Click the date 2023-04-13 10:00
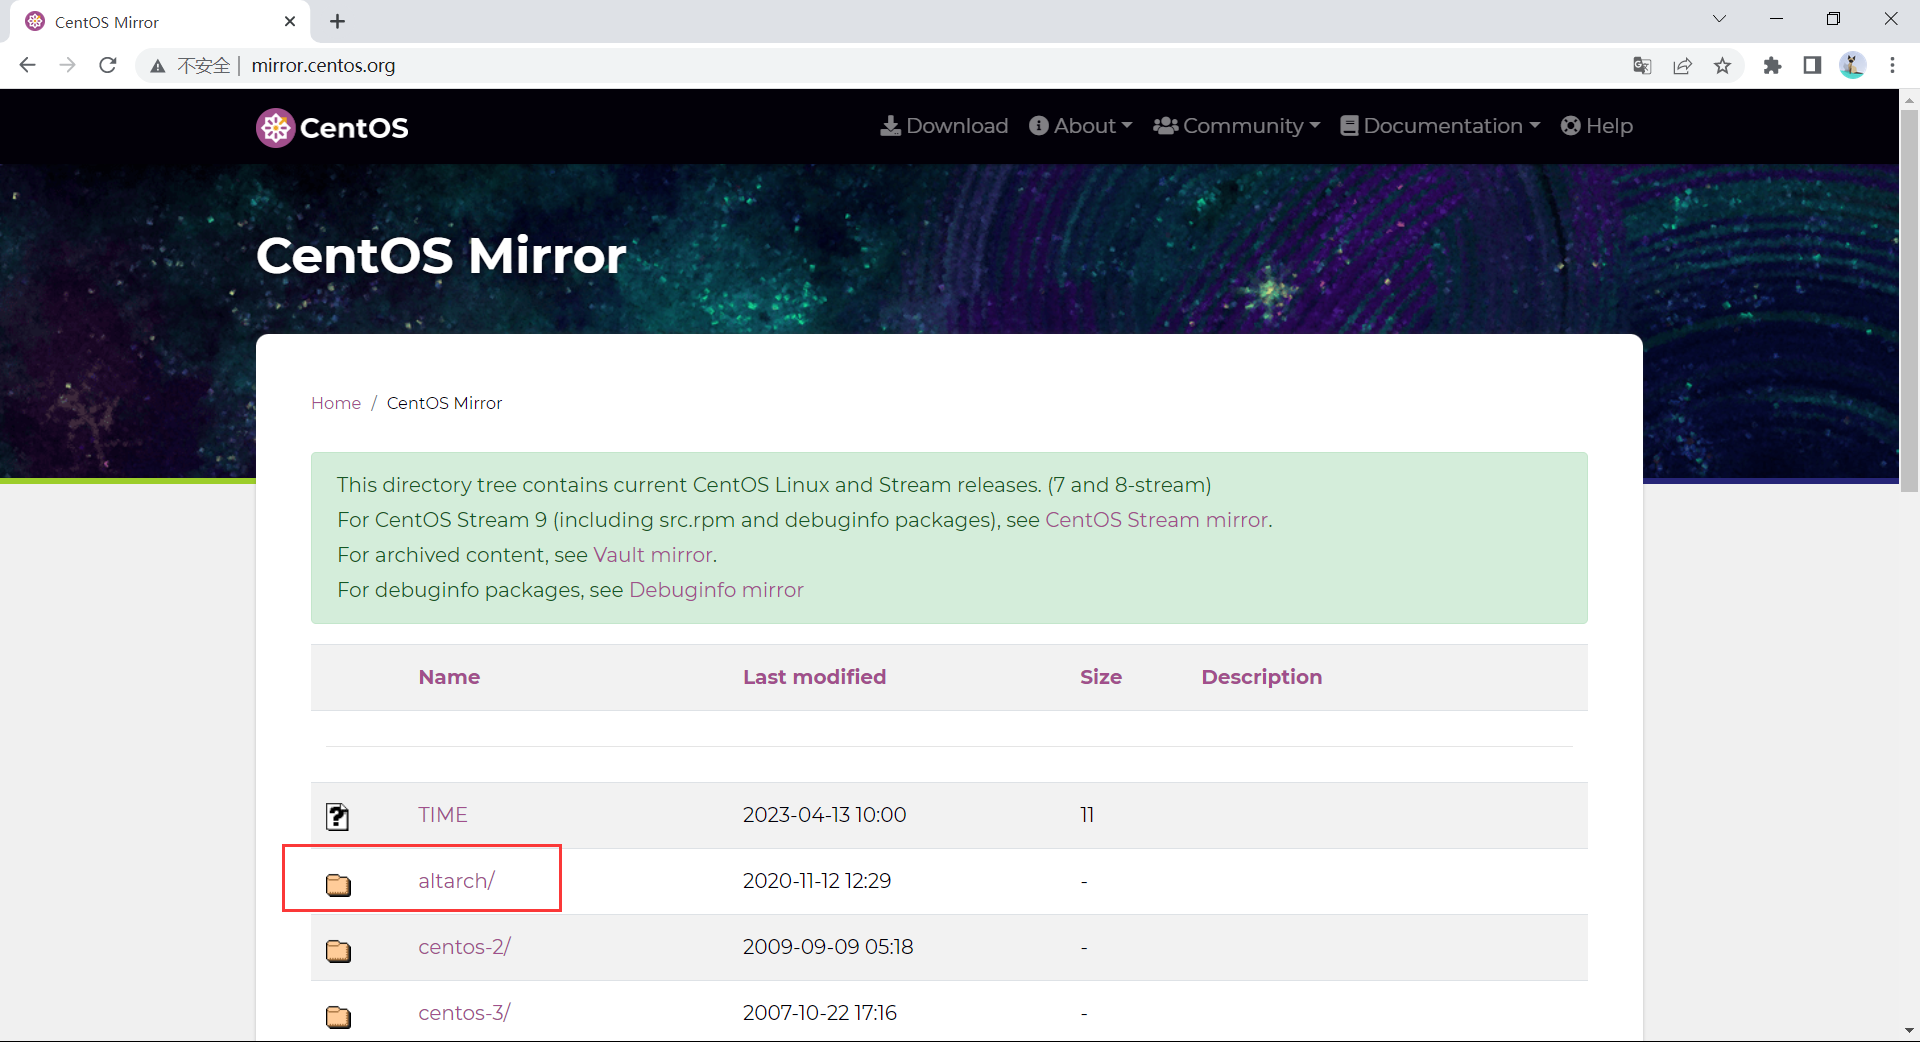The width and height of the screenshot is (1920, 1042). (x=825, y=815)
